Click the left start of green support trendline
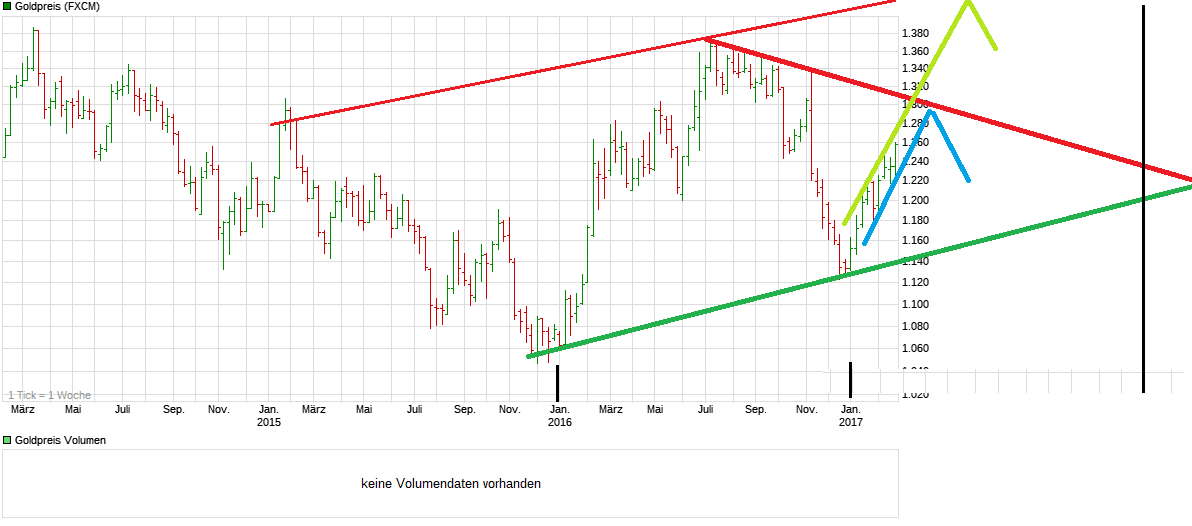 (x=529, y=356)
